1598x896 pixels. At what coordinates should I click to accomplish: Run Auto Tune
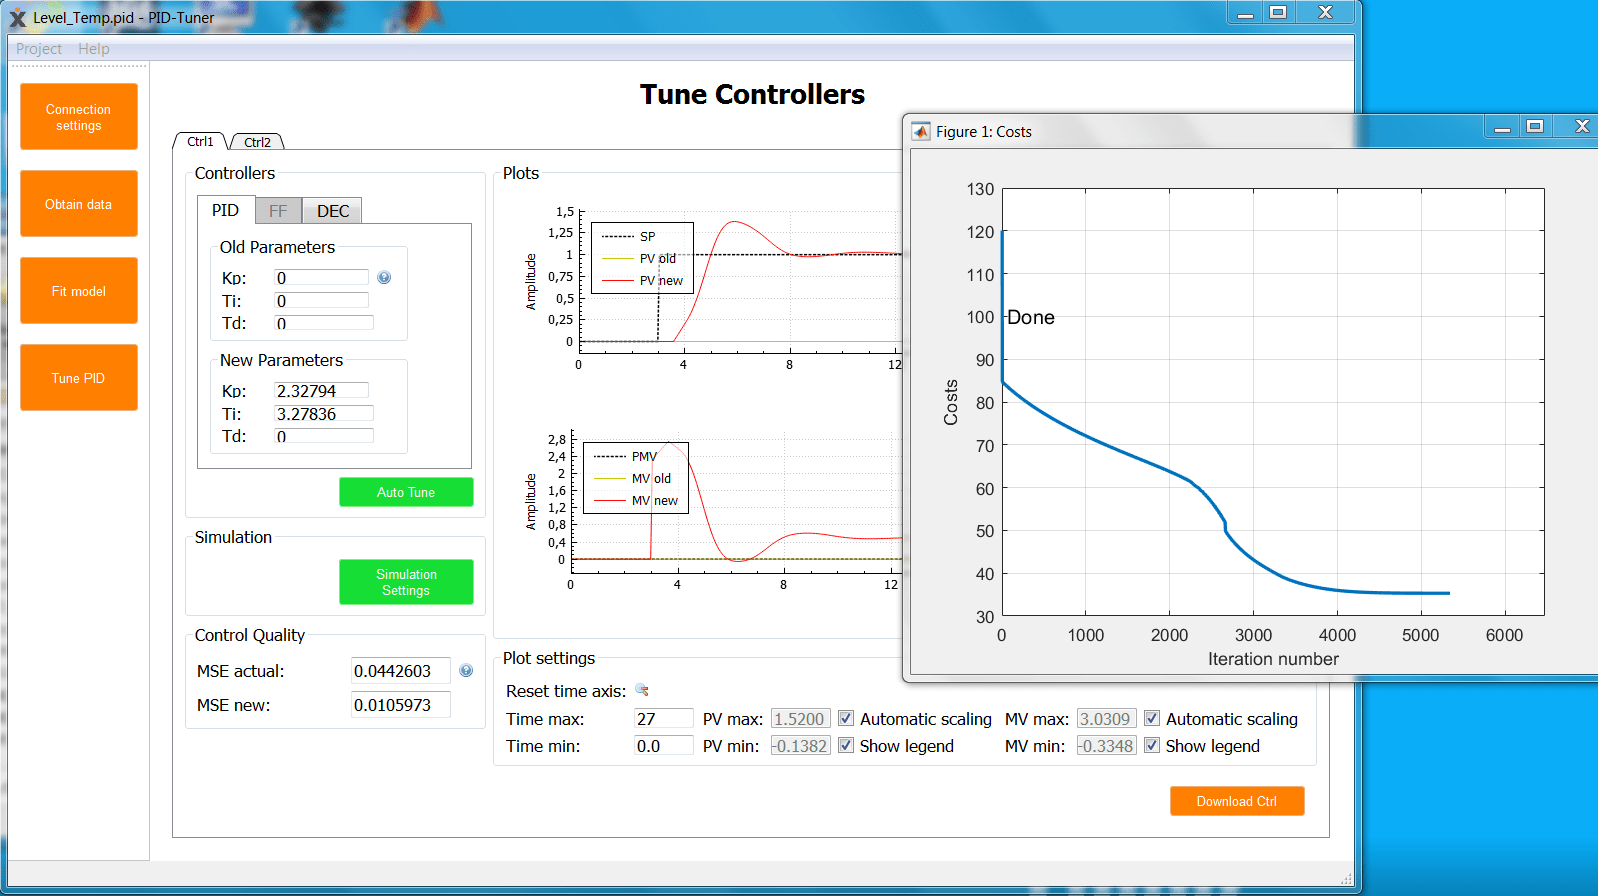point(406,492)
